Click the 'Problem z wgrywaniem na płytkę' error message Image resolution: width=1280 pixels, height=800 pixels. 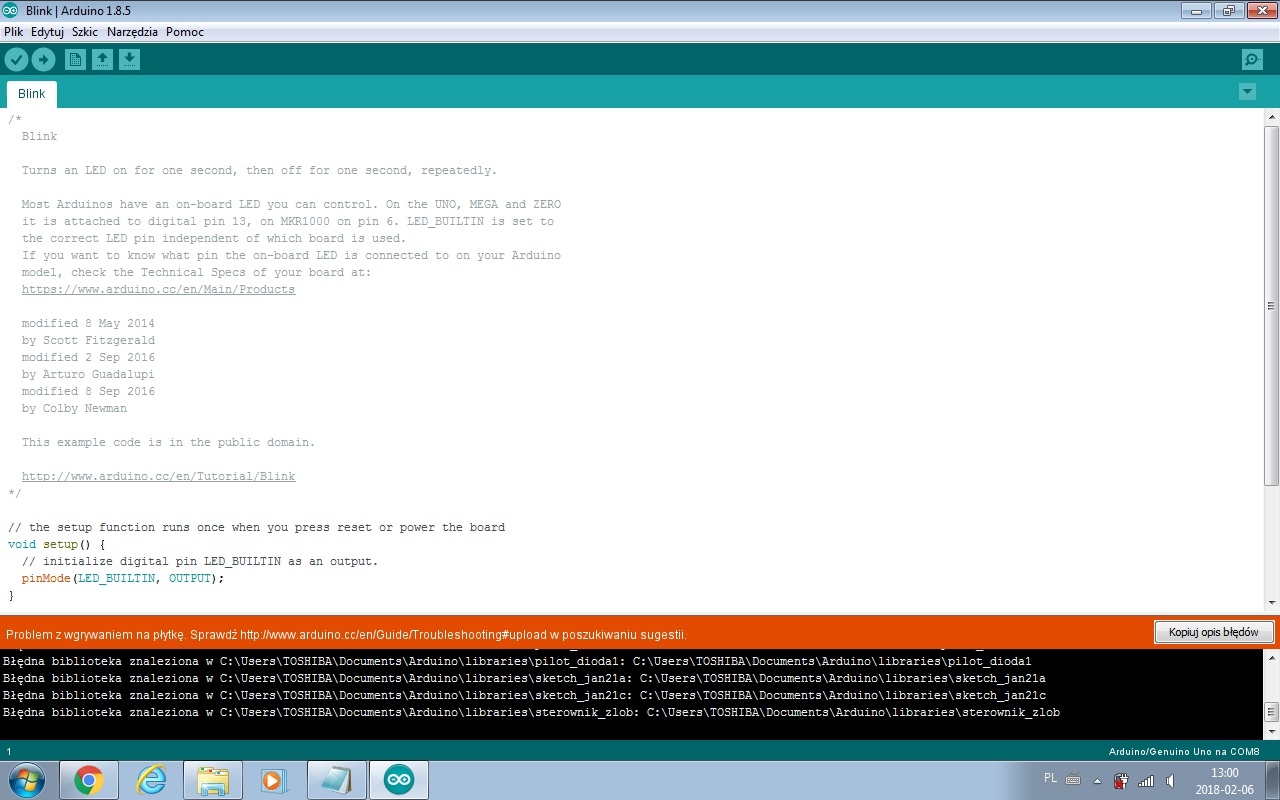pyautogui.click(x=346, y=634)
